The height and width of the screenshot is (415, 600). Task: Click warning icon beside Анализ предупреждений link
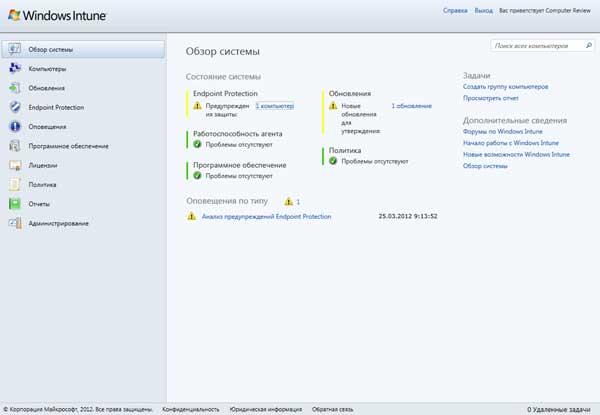click(191, 216)
